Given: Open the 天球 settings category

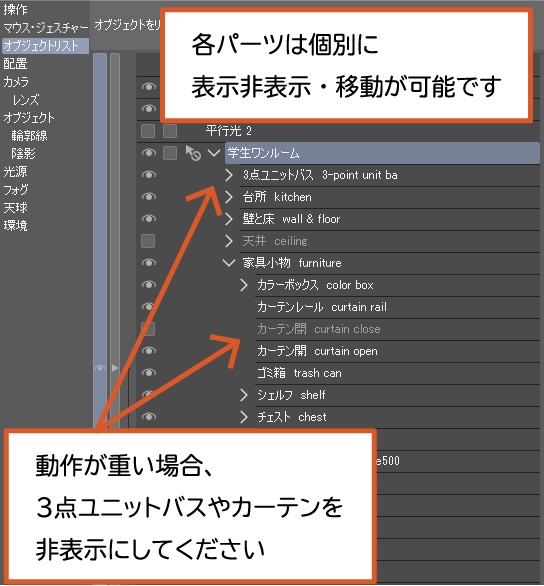Looking at the screenshot, I should point(15,207).
